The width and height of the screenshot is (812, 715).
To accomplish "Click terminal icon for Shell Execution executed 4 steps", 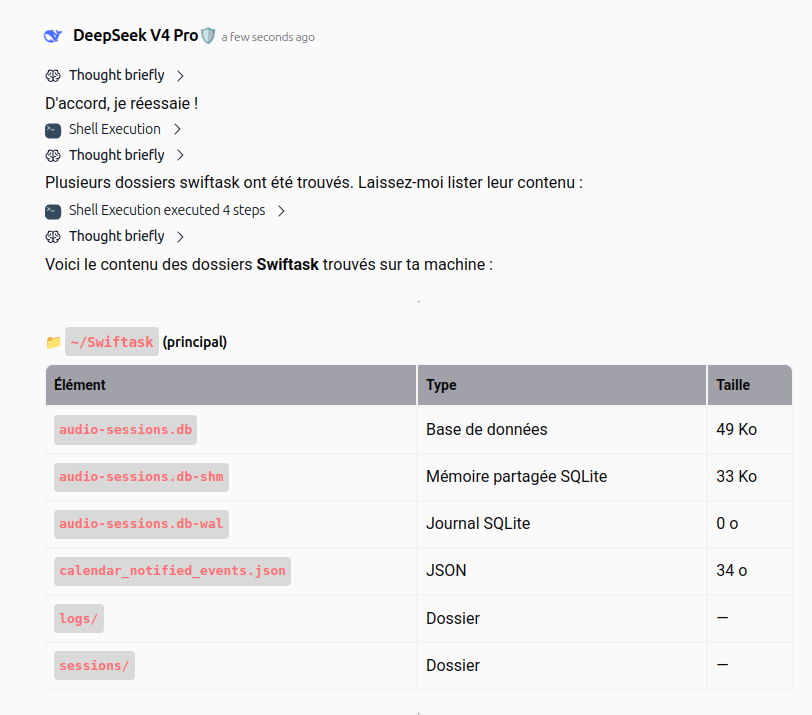I will pyautogui.click(x=53, y=211).
